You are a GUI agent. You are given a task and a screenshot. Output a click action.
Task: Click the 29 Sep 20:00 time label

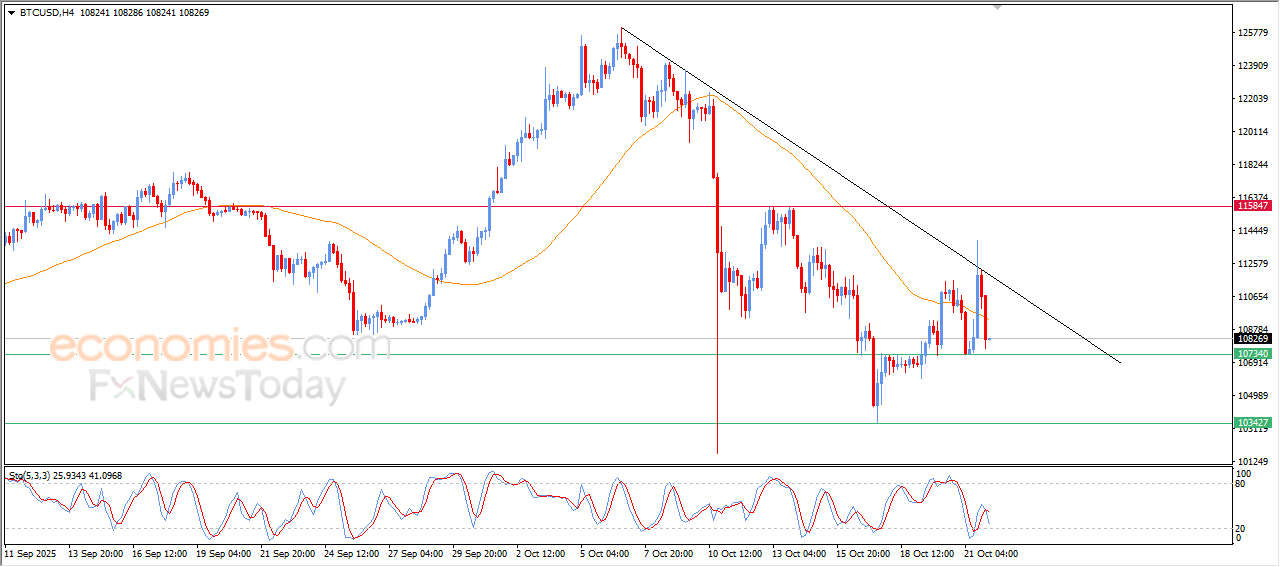pyautogui.click(x=480, y=553)
